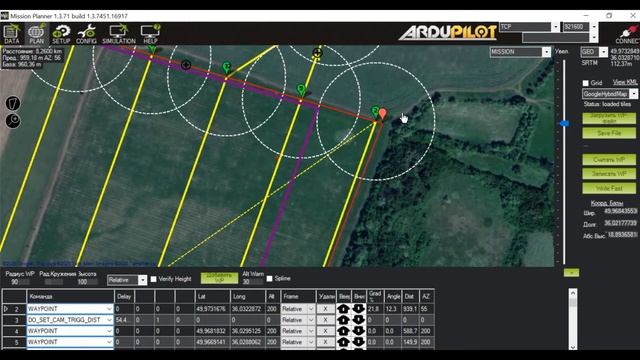Open the SETUP gears screen
This screenshot has width=640, height=360.
coord(61,33)
